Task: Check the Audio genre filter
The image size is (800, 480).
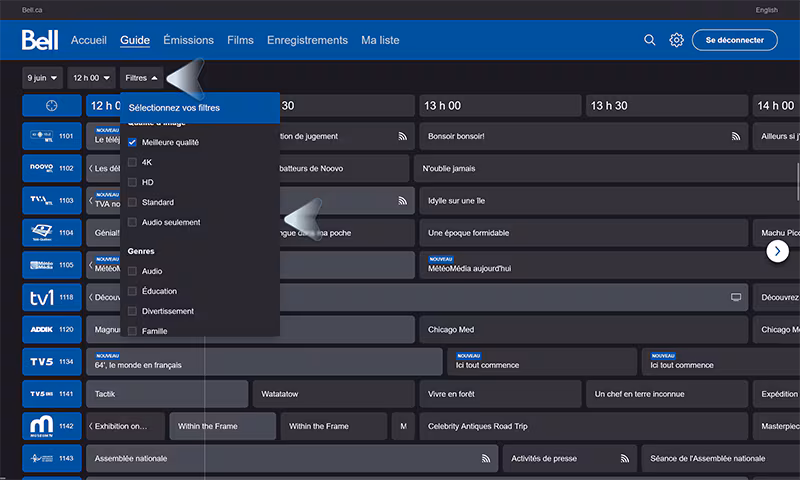Action: pos(132,271)
